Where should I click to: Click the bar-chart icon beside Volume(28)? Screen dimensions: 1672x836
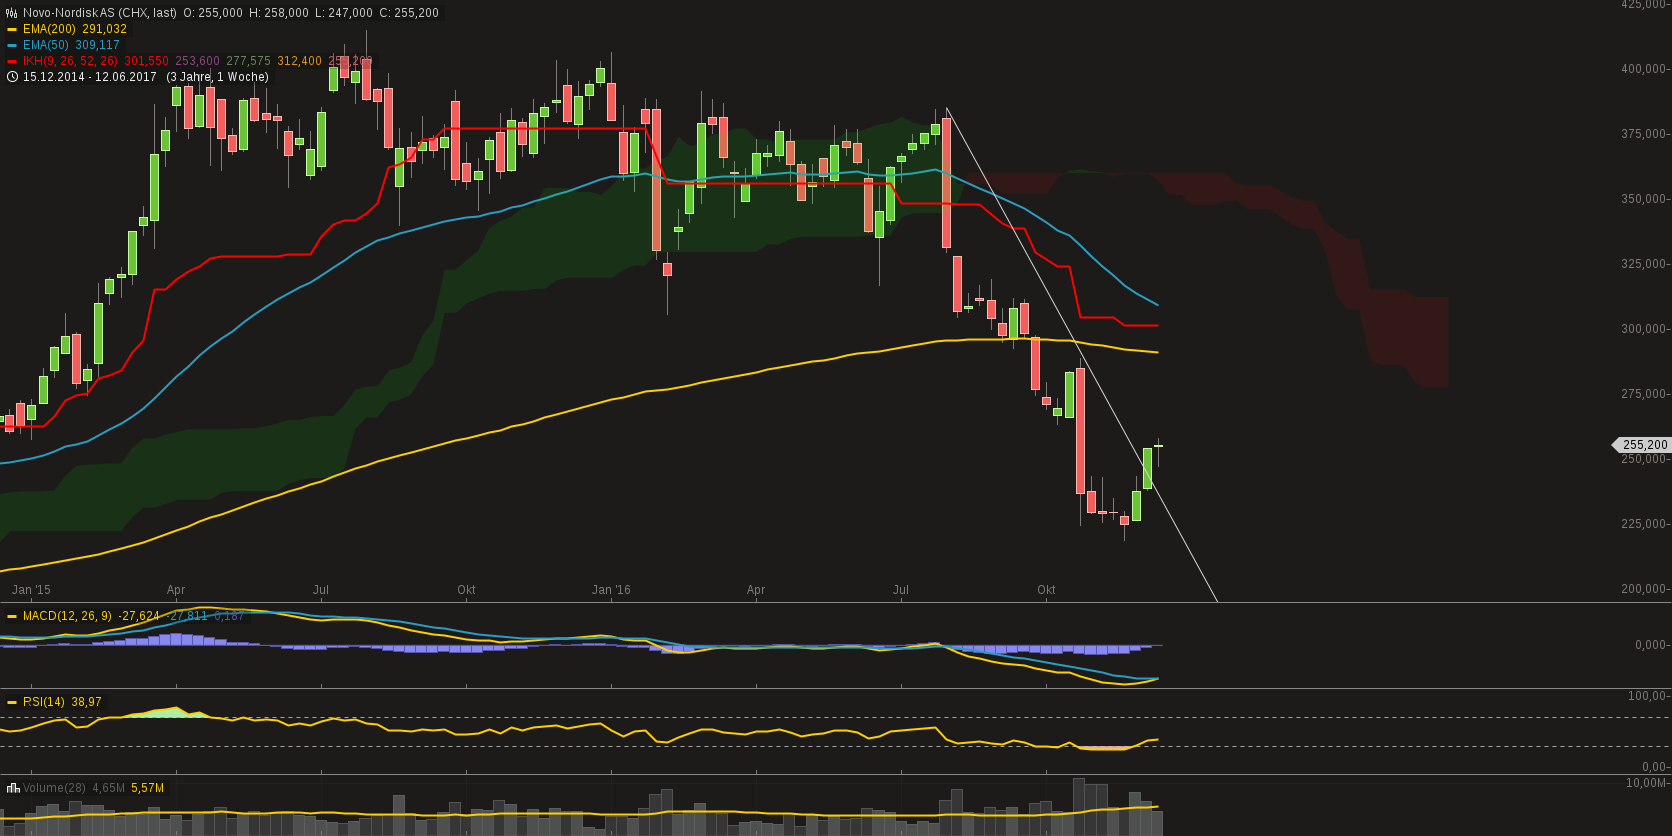[x=12, y=788]
